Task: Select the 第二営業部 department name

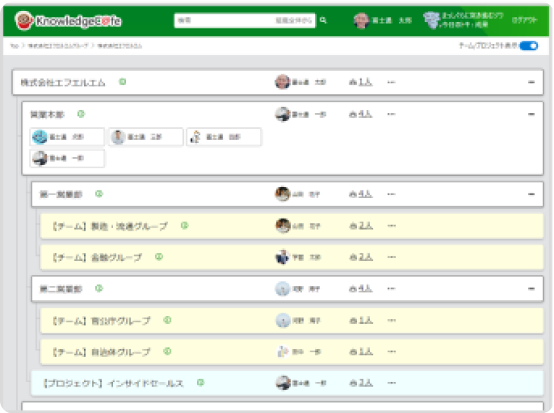Action: click(x=61, y=289)
